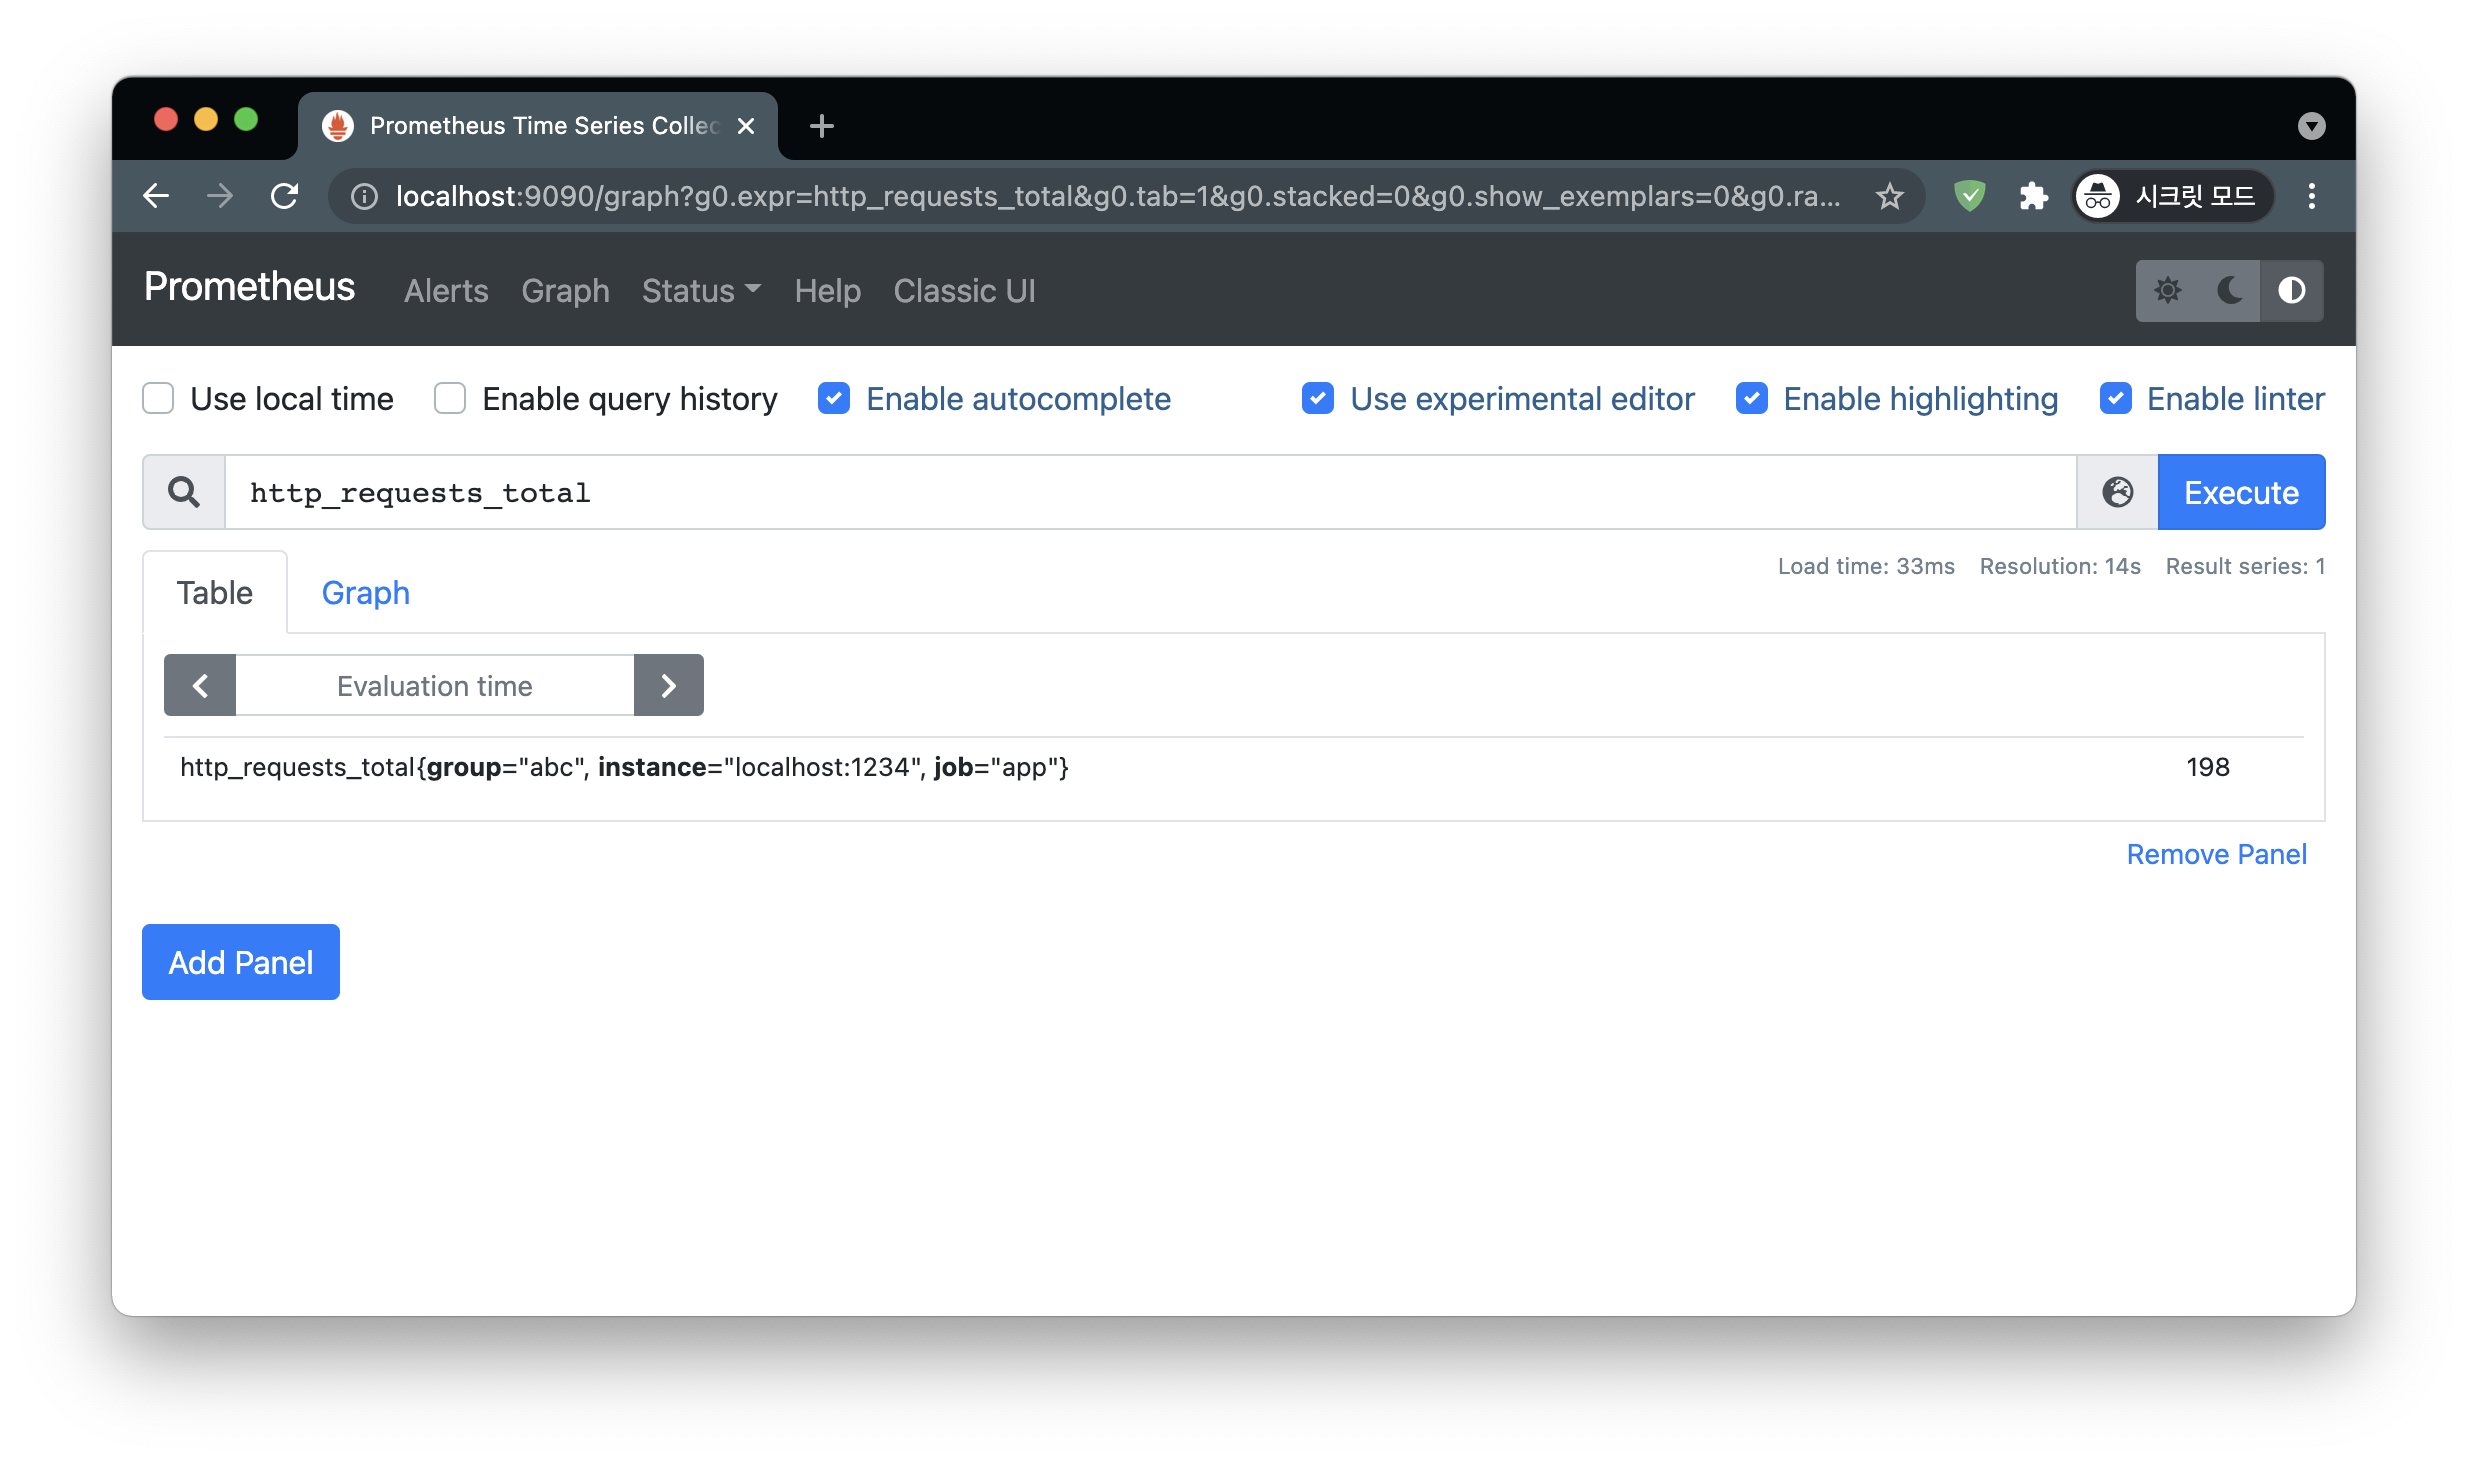Enable Use local time checkbox

(158, 398)
